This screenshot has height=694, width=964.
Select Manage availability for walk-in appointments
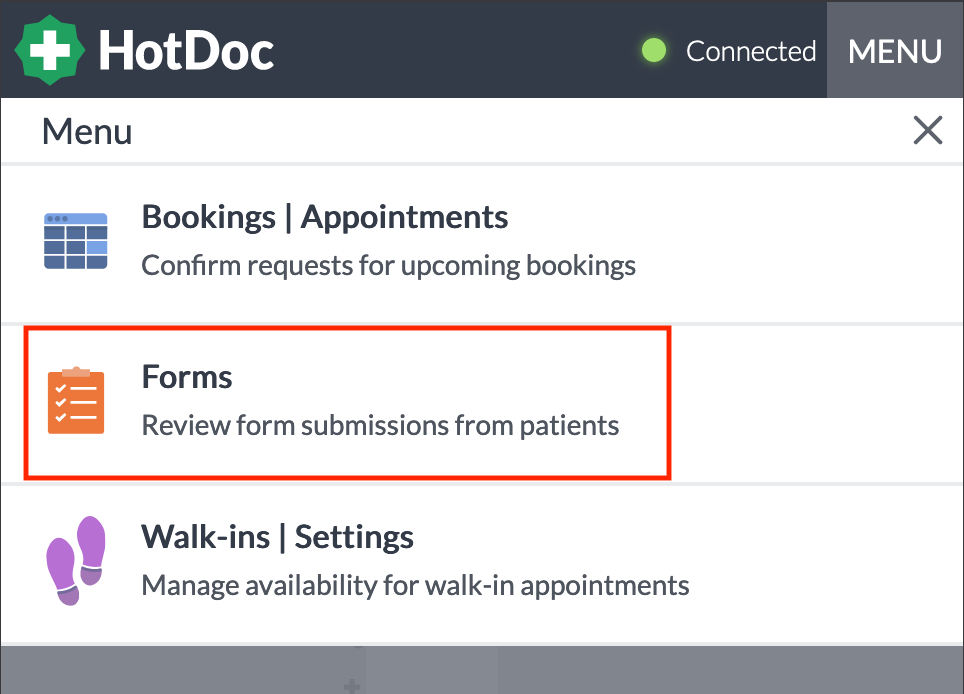[416, 585]
